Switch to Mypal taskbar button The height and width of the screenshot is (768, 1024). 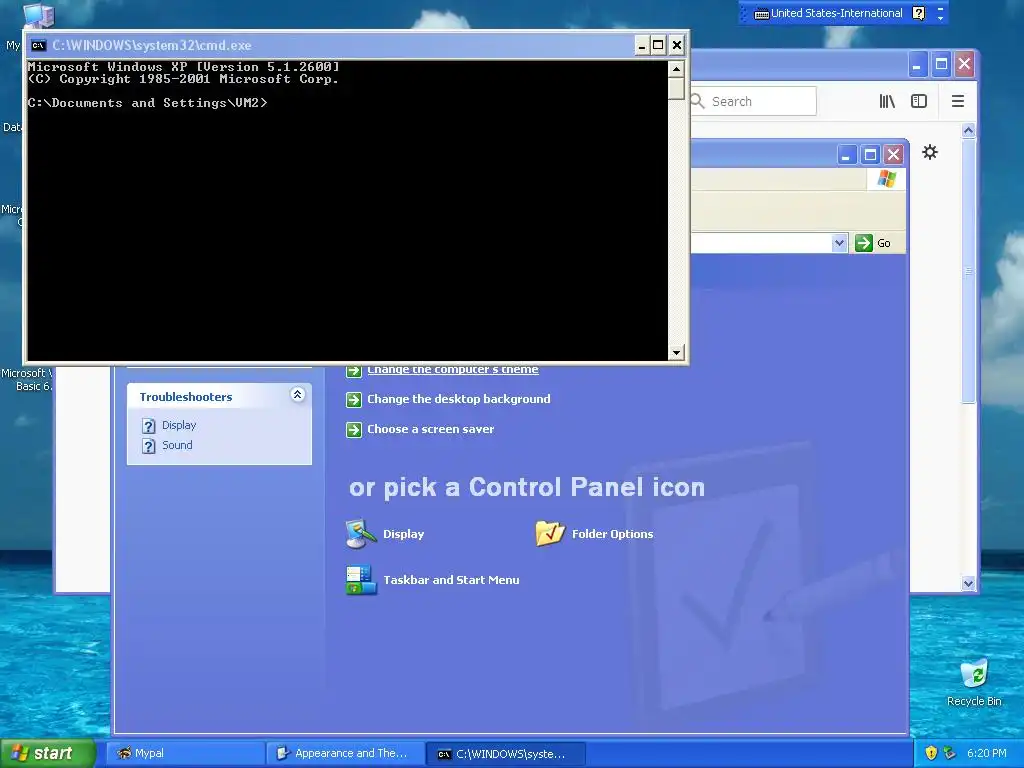[x=185, y=753]
